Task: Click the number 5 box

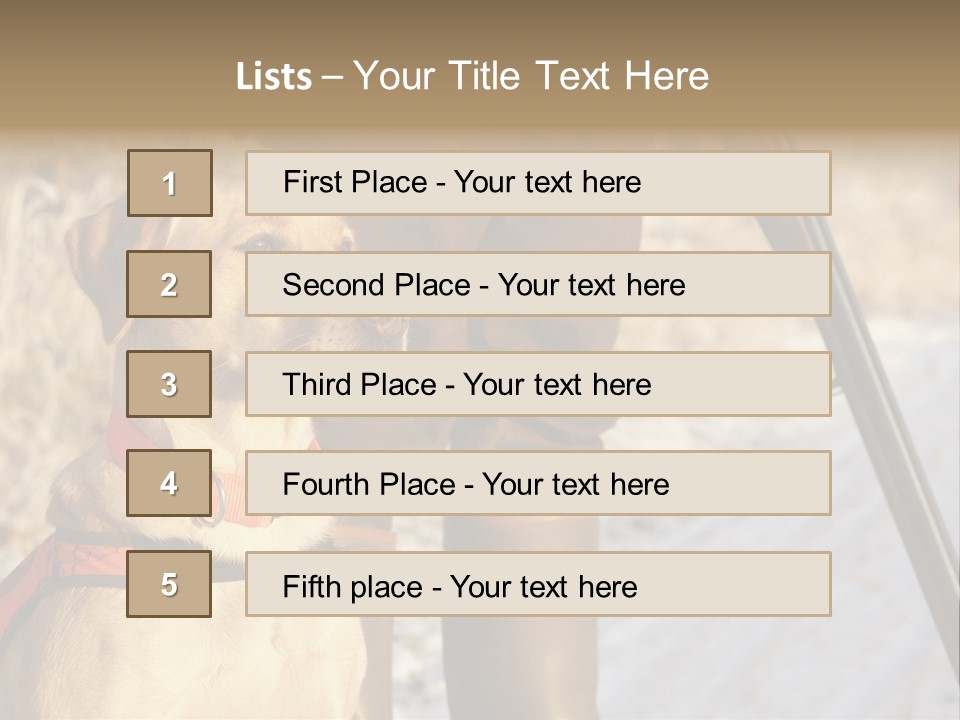Action: click(169, 584)
